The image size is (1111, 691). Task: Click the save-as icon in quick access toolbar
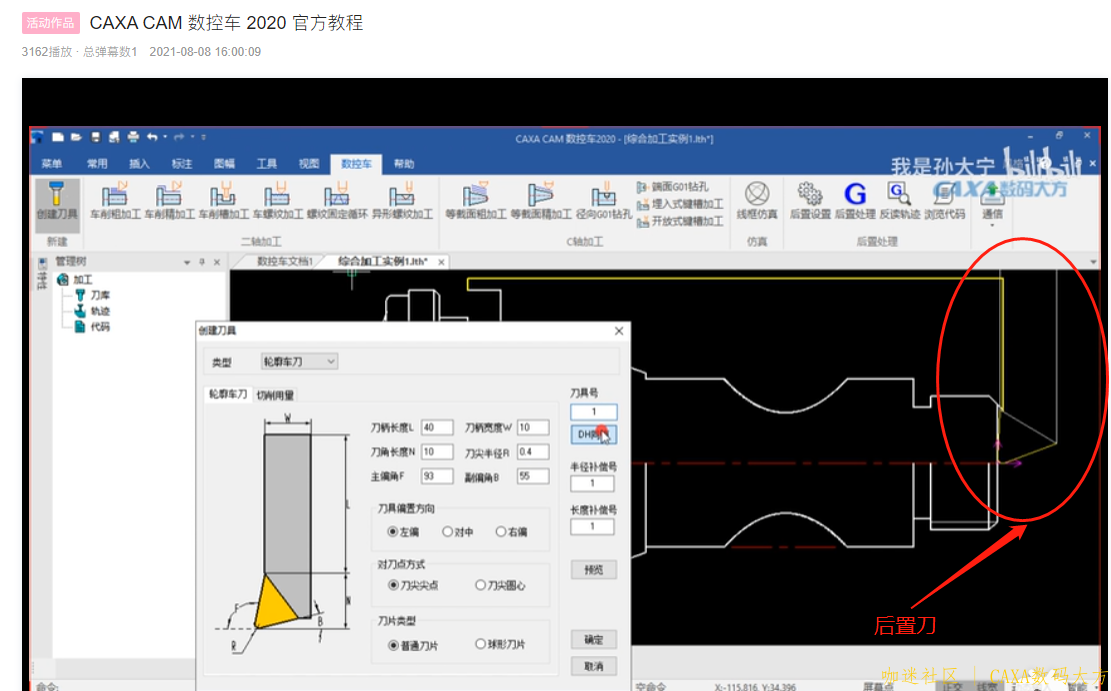[114, 137]
